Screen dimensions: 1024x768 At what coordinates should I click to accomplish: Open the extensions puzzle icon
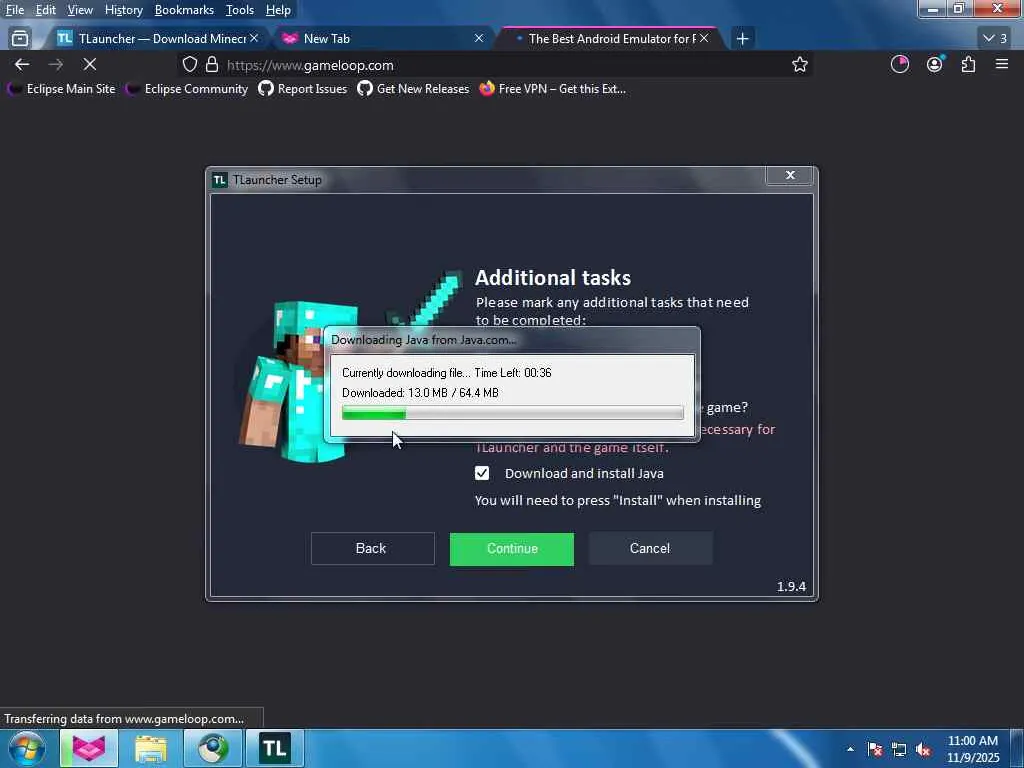[x=968, y=65]
